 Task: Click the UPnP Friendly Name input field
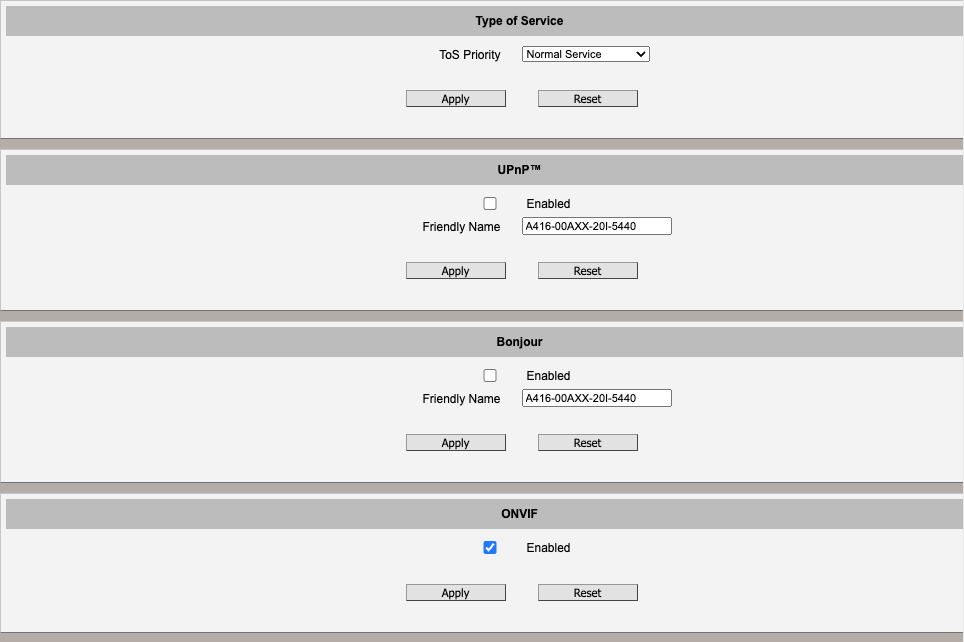(596, 225)
